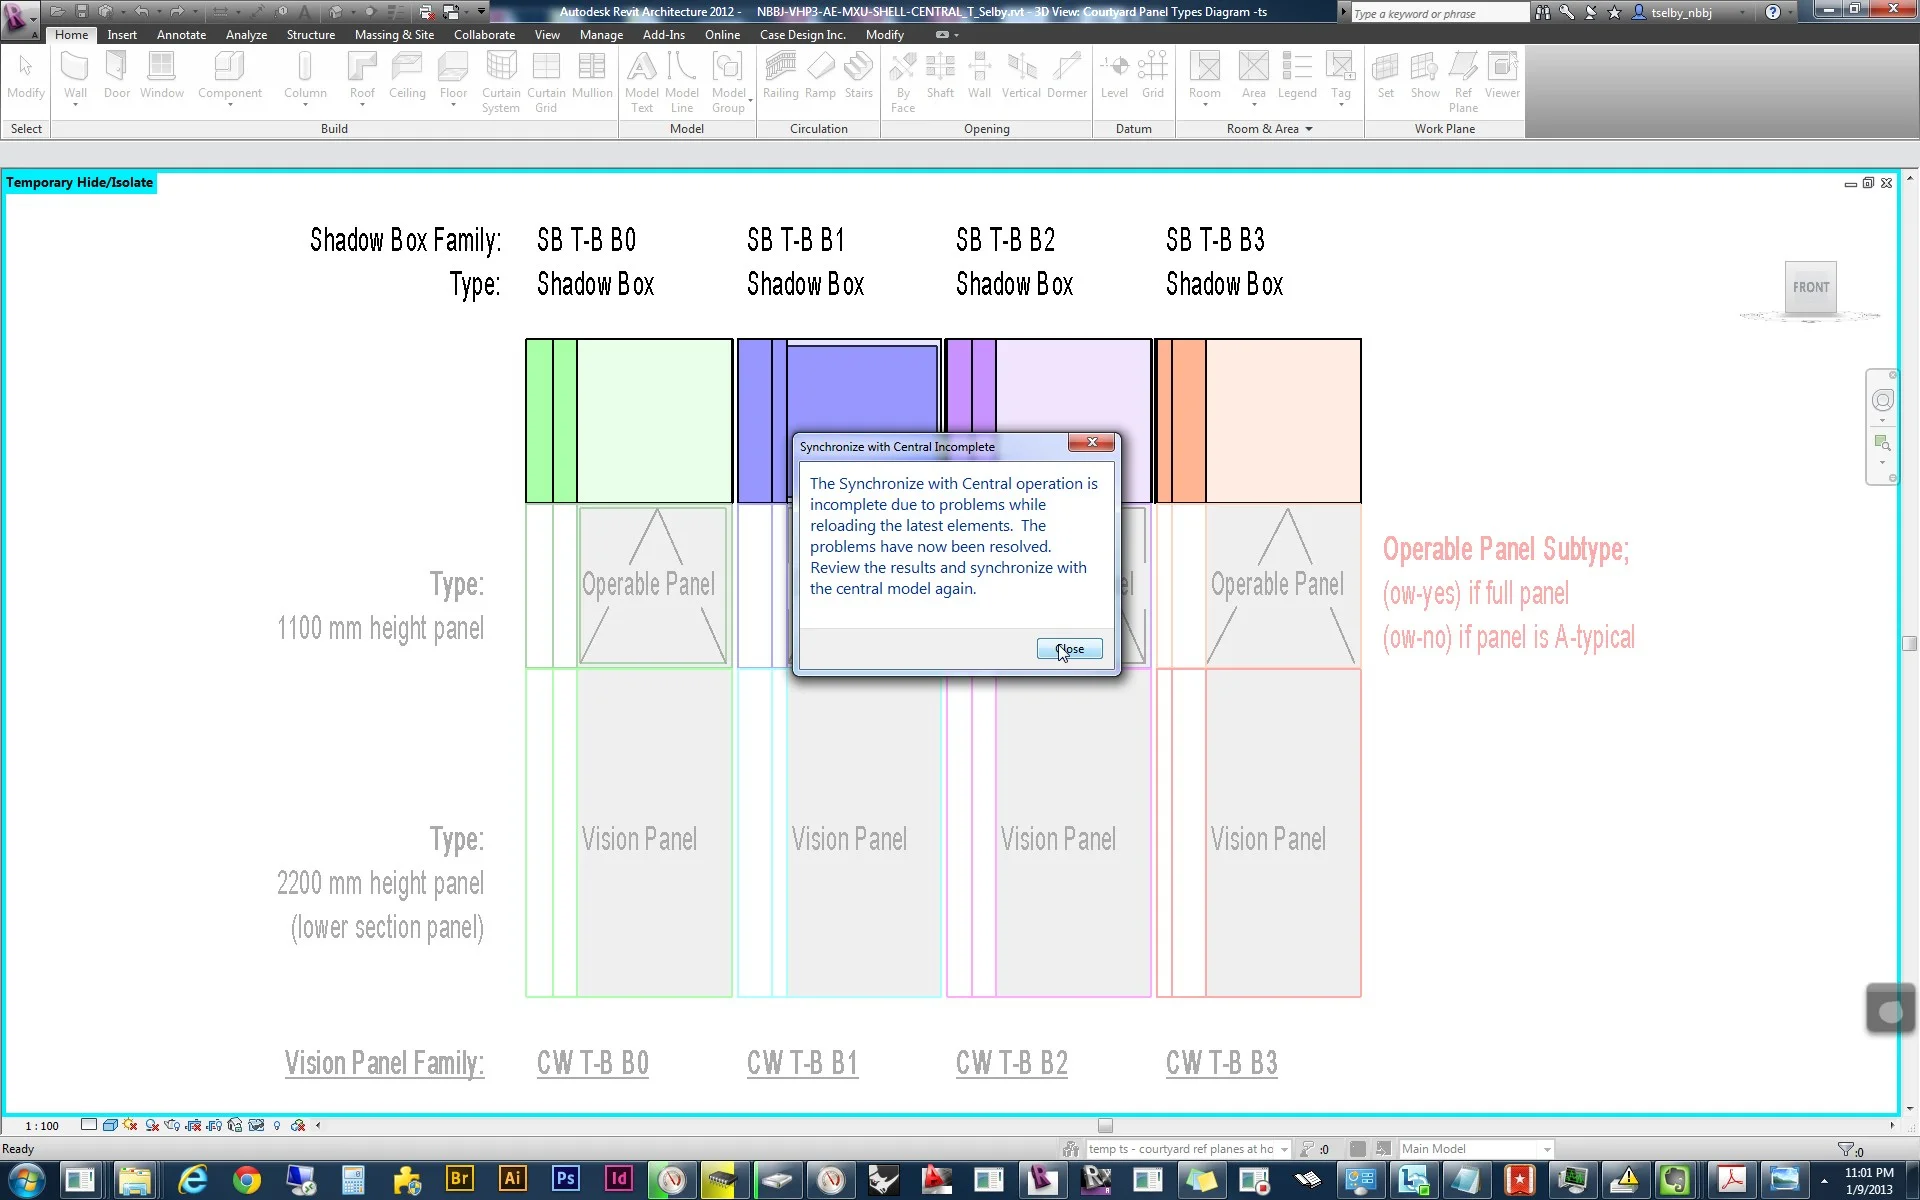The height and width of the screenshot is (1200, 1920).
Task: Open the Revit application menu
Action: click(20, 18)
